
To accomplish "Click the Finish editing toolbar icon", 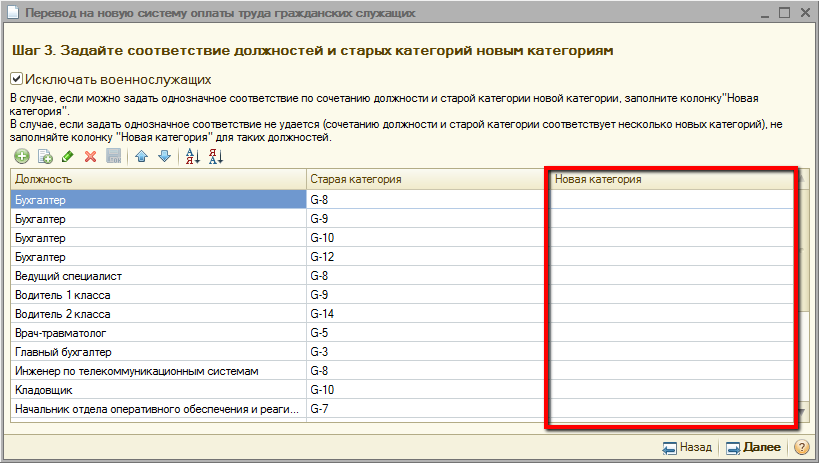I will point(114,157).
